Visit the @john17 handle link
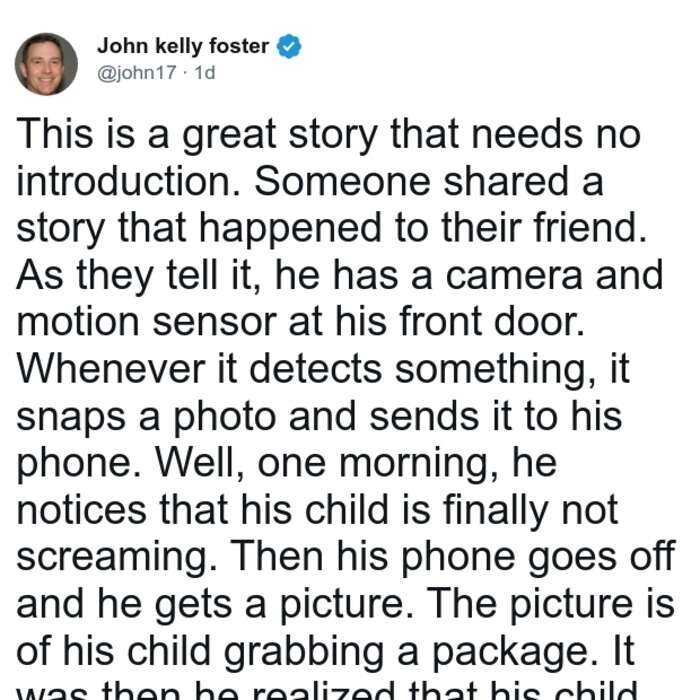The image size is (700, 700). [137, 73]
